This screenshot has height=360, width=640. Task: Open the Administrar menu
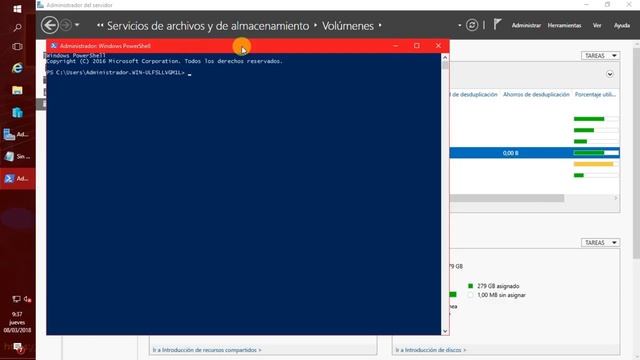[x=526, y=25]
